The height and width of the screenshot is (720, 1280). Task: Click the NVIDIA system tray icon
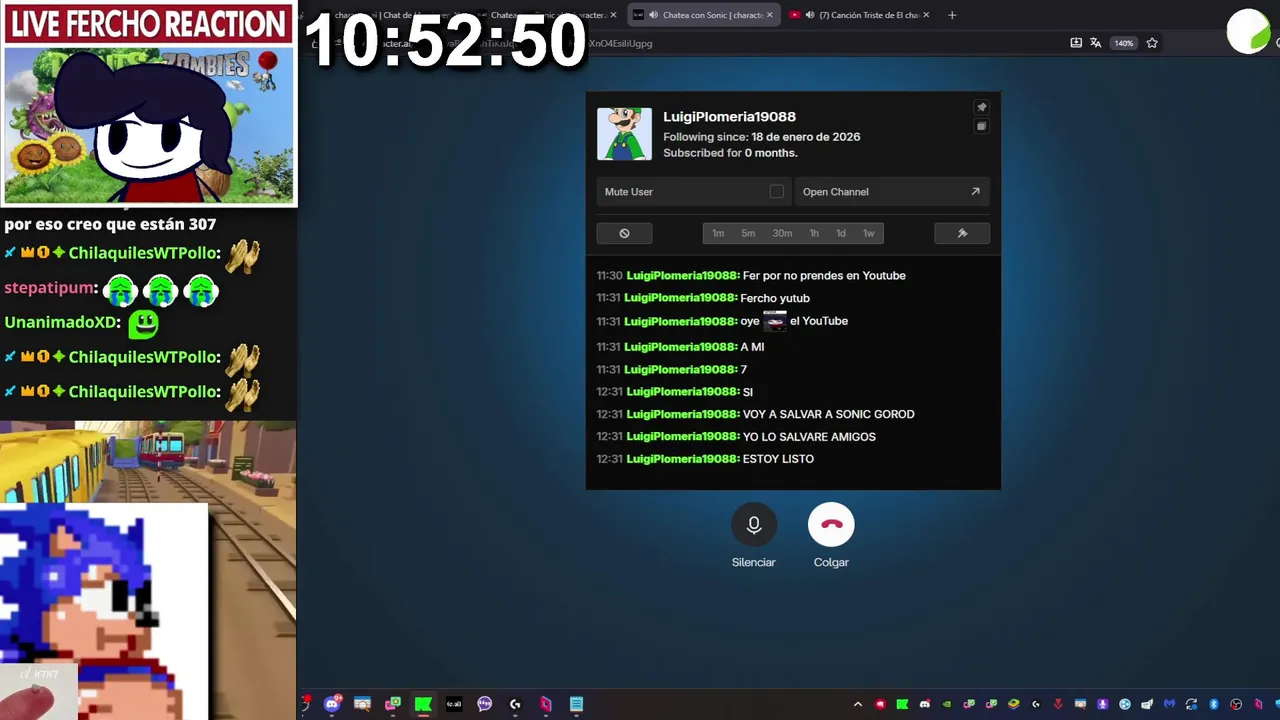coord(946,704)
